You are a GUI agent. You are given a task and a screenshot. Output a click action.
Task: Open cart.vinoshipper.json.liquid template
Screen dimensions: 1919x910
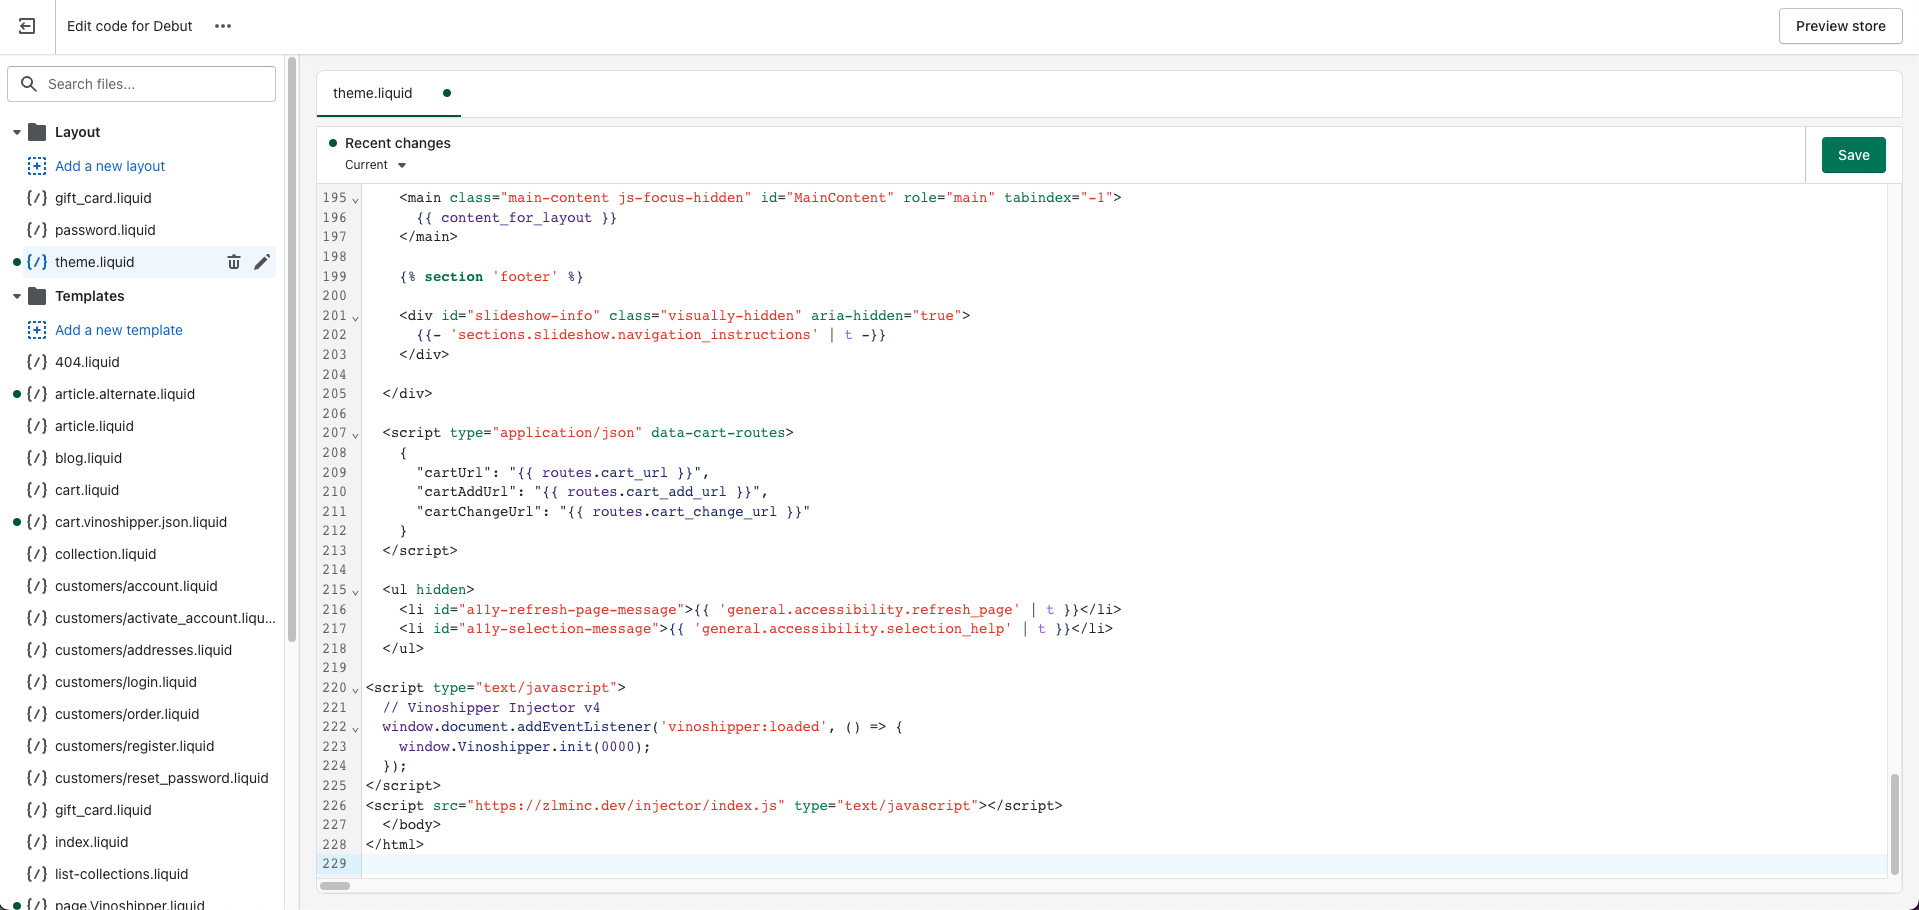coord(141,522)
